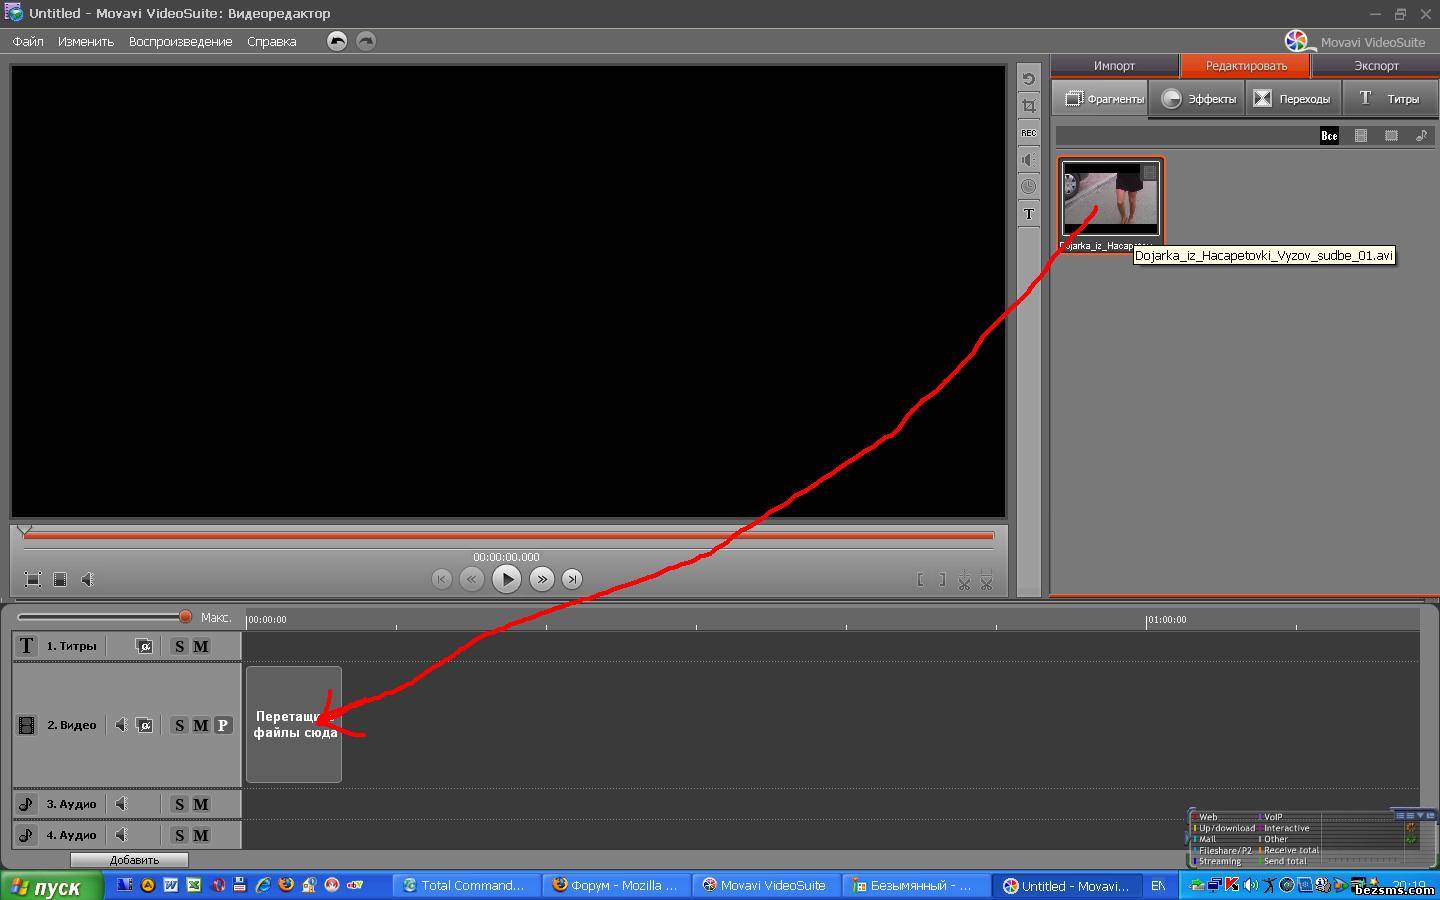The width and height of the screenshot is (1440, 900).
Task: Click the snapshot frame icon below preview
Action: [x=60, y=579]
